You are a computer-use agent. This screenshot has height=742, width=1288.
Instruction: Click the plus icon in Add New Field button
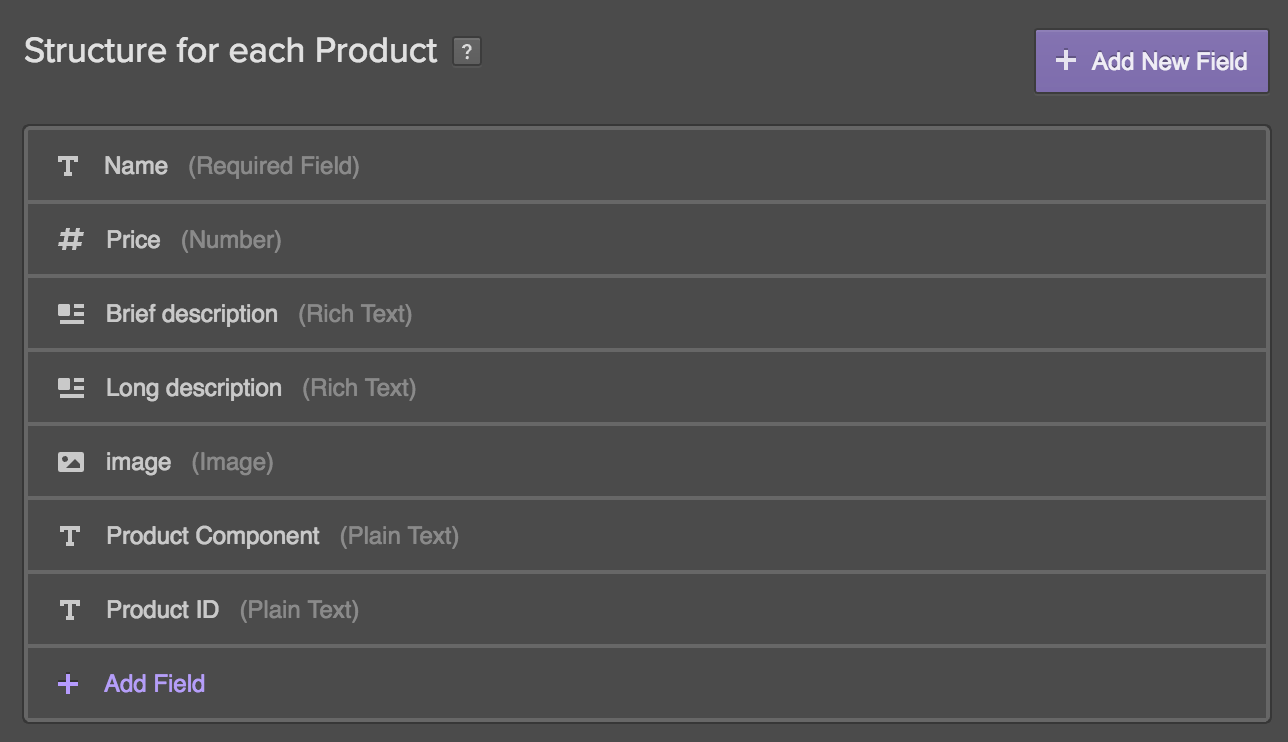1066,61
